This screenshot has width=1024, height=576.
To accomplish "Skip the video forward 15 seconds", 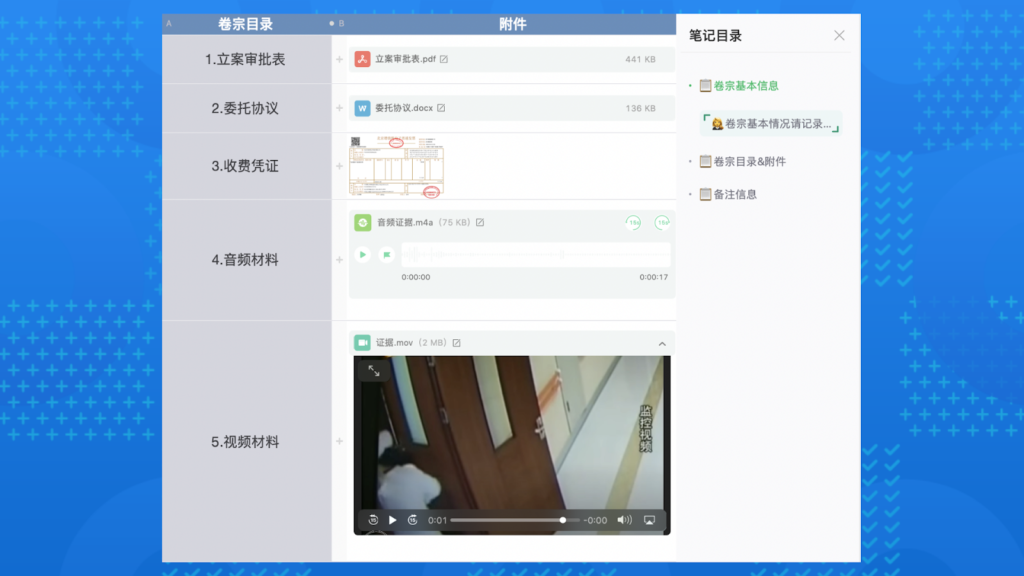I will tap(412, 520).
